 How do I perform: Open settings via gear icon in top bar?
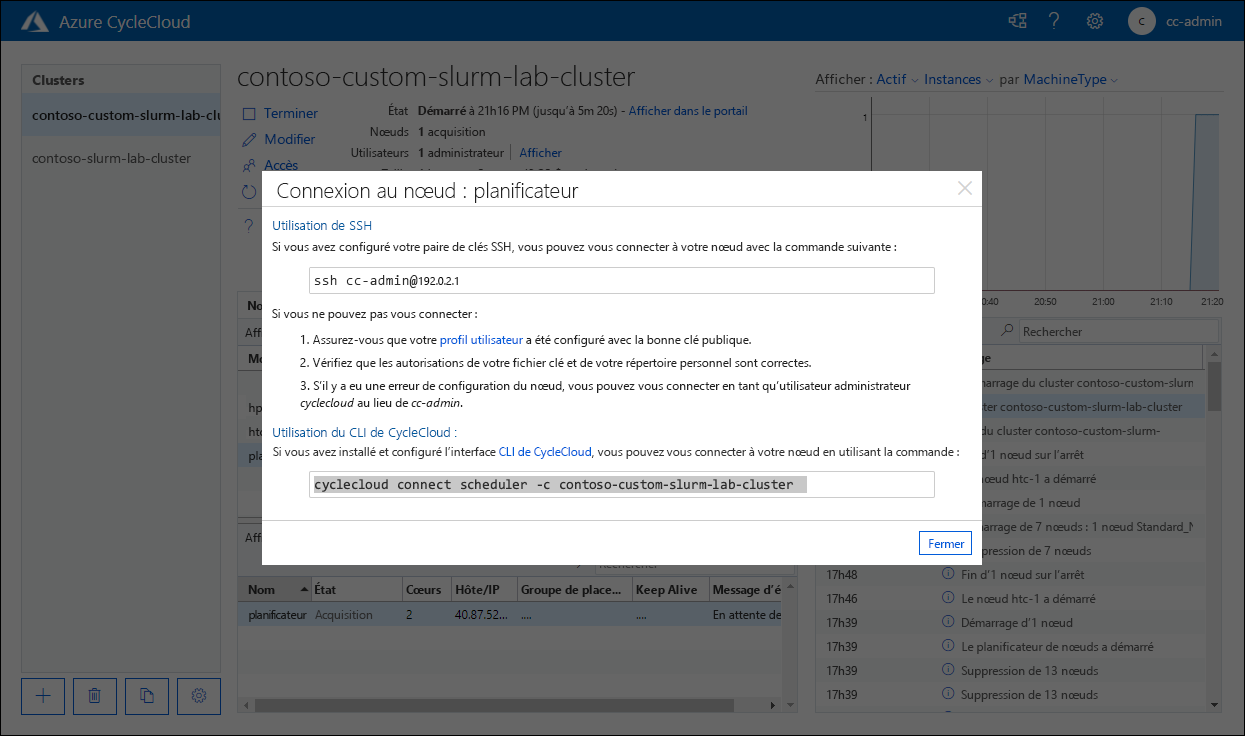(x=1094, y=20)
